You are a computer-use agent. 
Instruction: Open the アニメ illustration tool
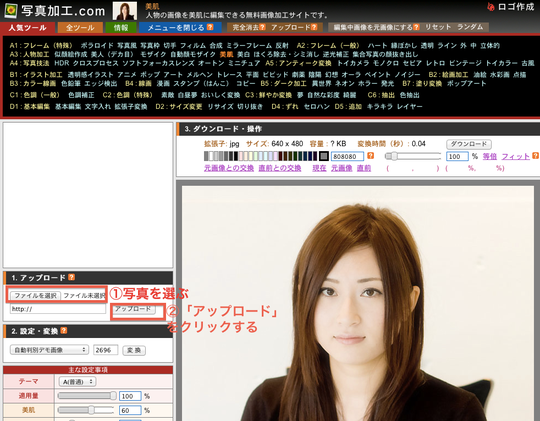click(126, 75)
